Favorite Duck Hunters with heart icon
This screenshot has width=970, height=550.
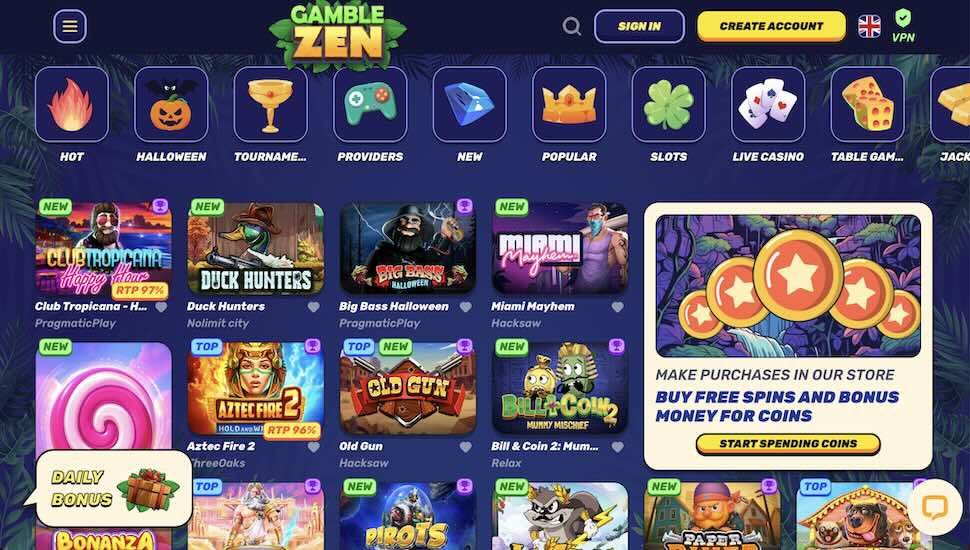[x=314, y=307]
